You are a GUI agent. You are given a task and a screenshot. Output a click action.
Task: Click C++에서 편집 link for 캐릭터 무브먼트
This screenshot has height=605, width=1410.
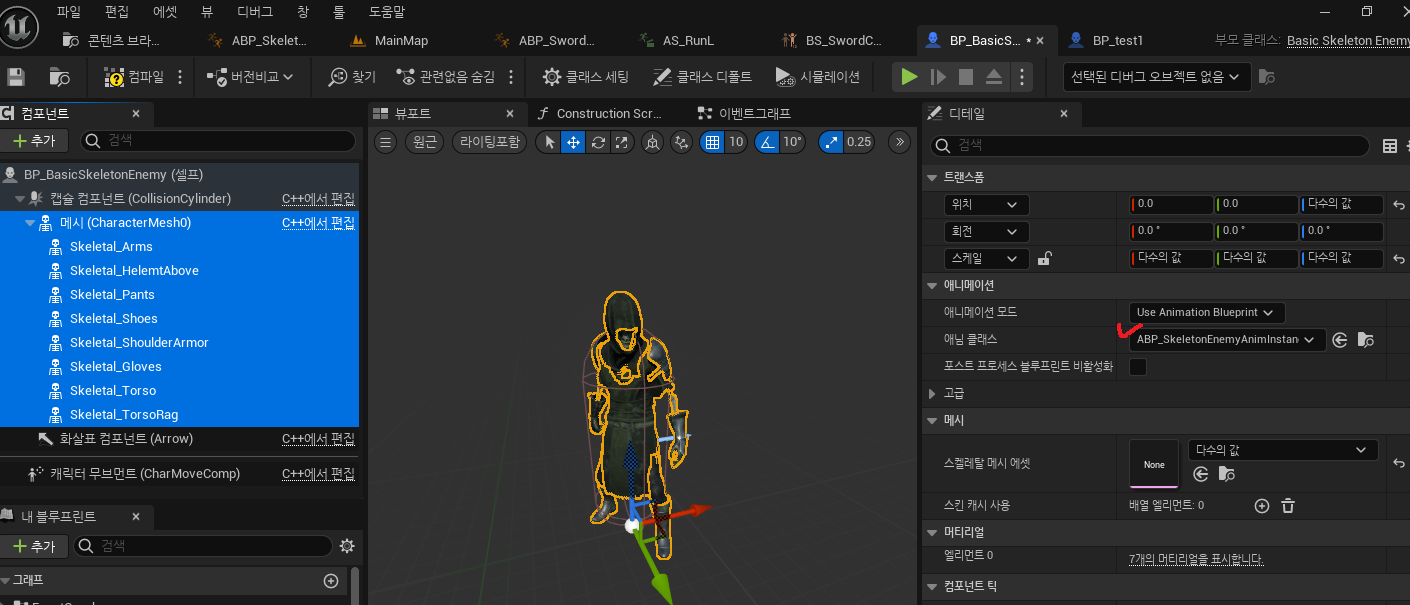[x=318, y=474]
